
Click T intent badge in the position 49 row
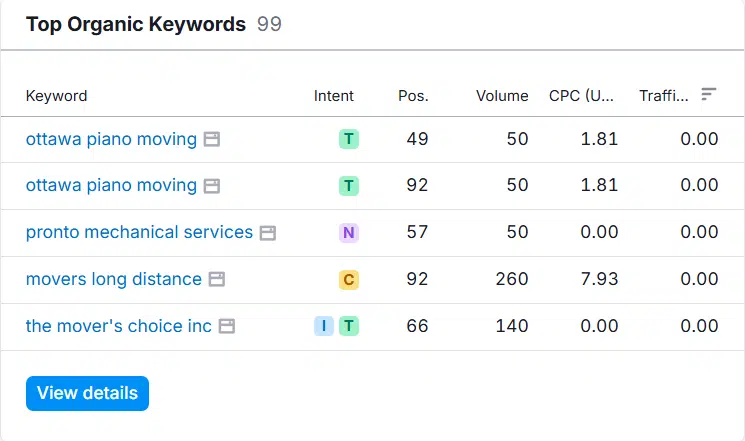pos(348,140)
